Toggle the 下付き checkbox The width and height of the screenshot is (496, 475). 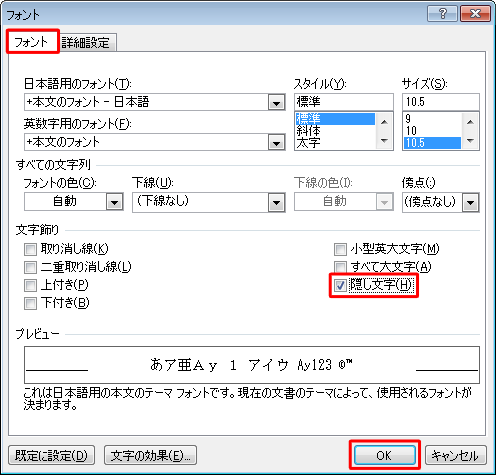(x=30, y=303)
